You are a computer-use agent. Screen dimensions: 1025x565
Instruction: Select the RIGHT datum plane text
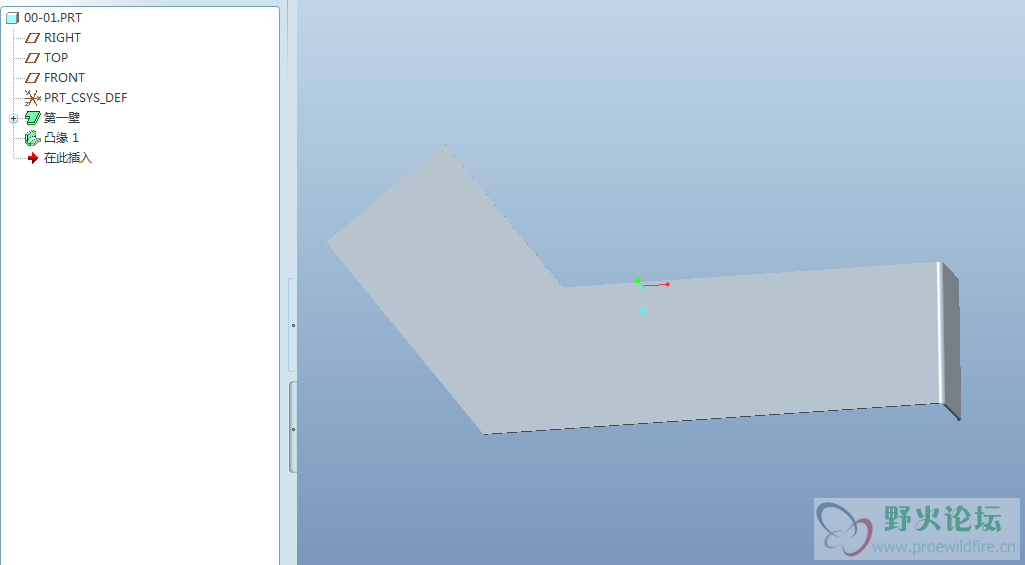coord(62,38)
